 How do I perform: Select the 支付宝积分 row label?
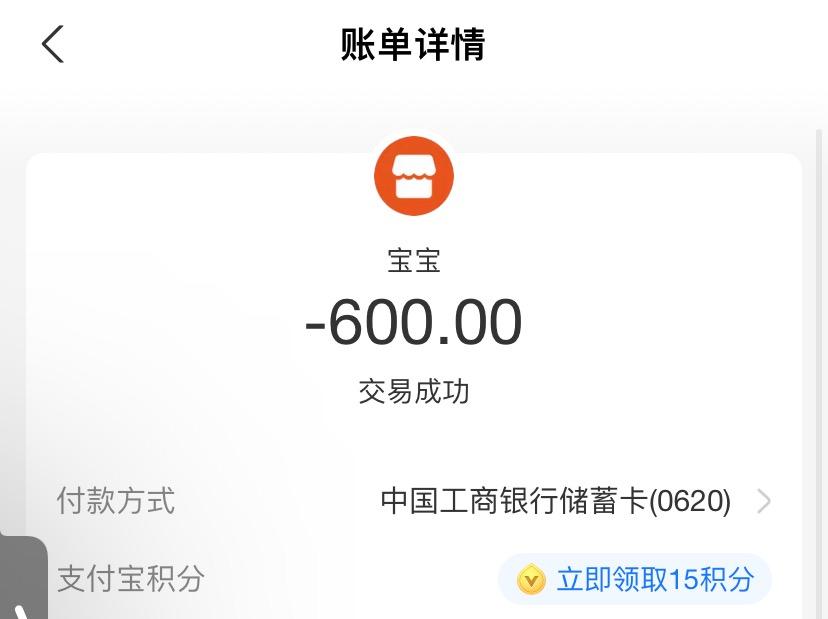[130, 579]
